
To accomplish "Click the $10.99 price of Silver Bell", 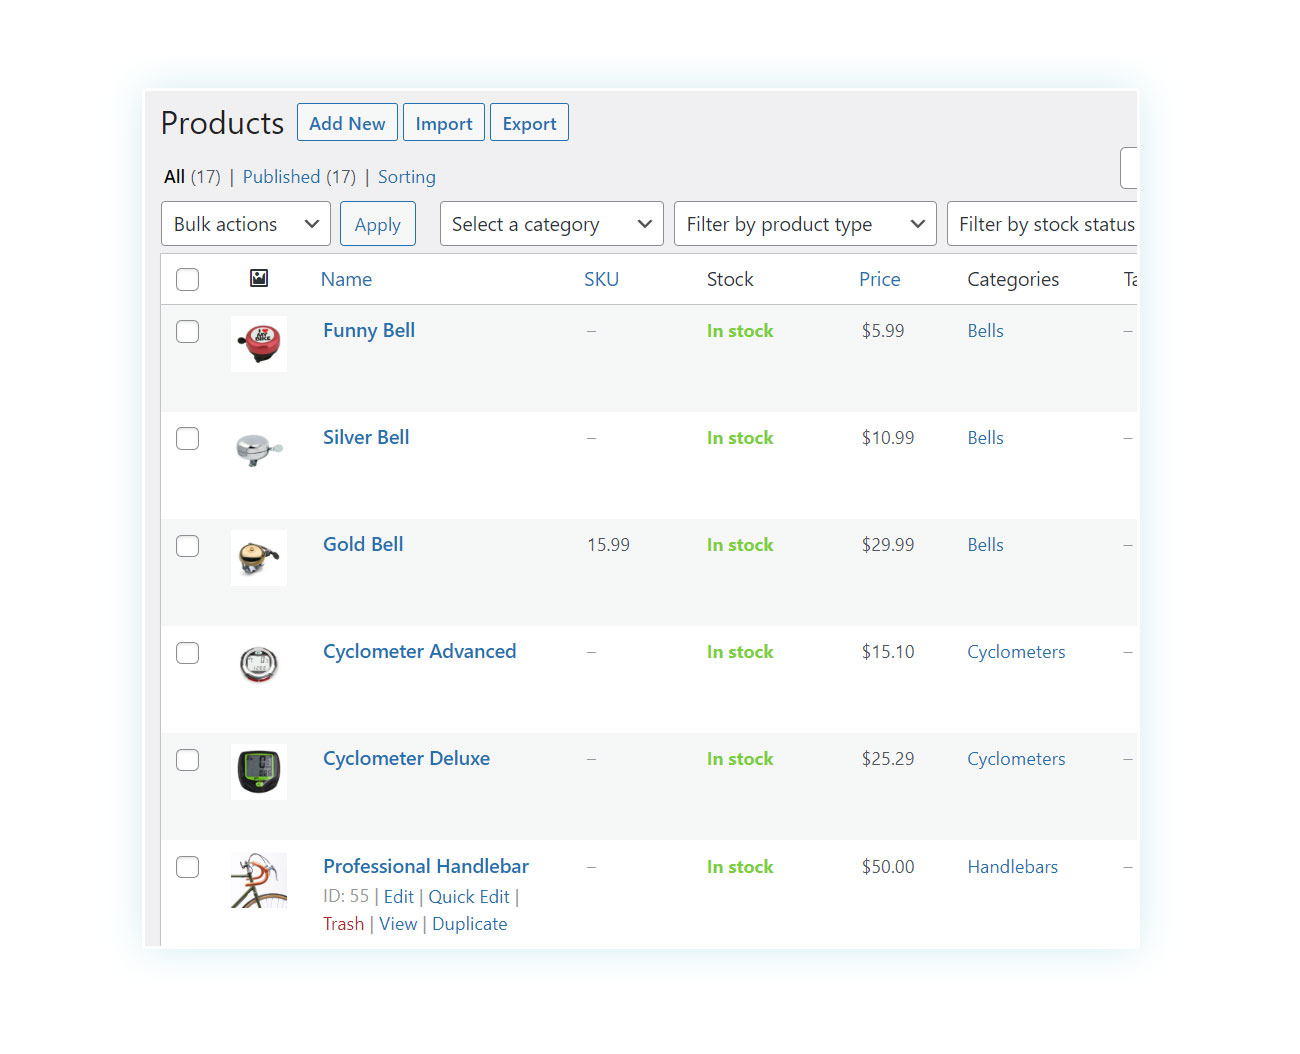I will [x=888, y=438].
